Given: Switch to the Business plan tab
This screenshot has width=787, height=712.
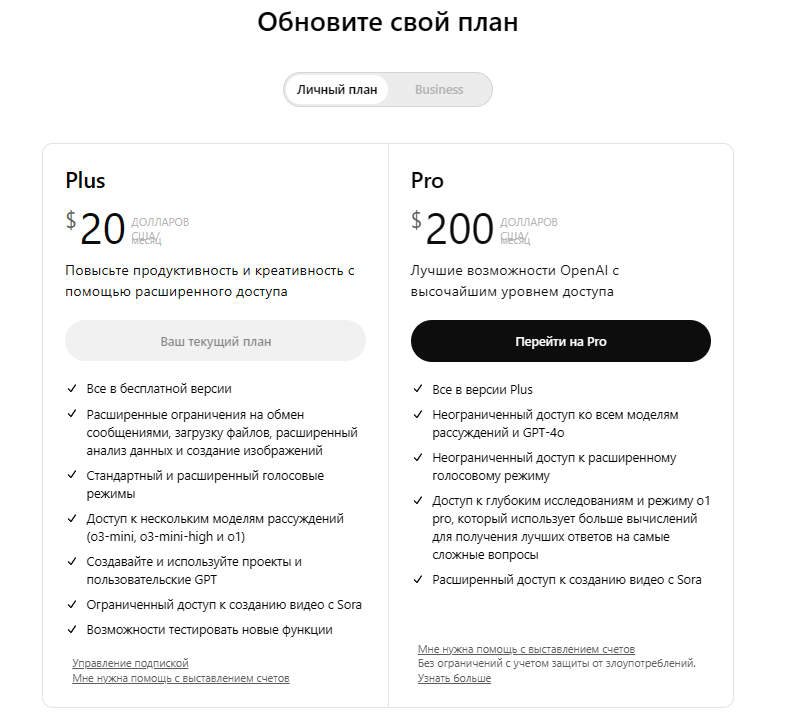Looking at the screenshot, I should 439,90.
